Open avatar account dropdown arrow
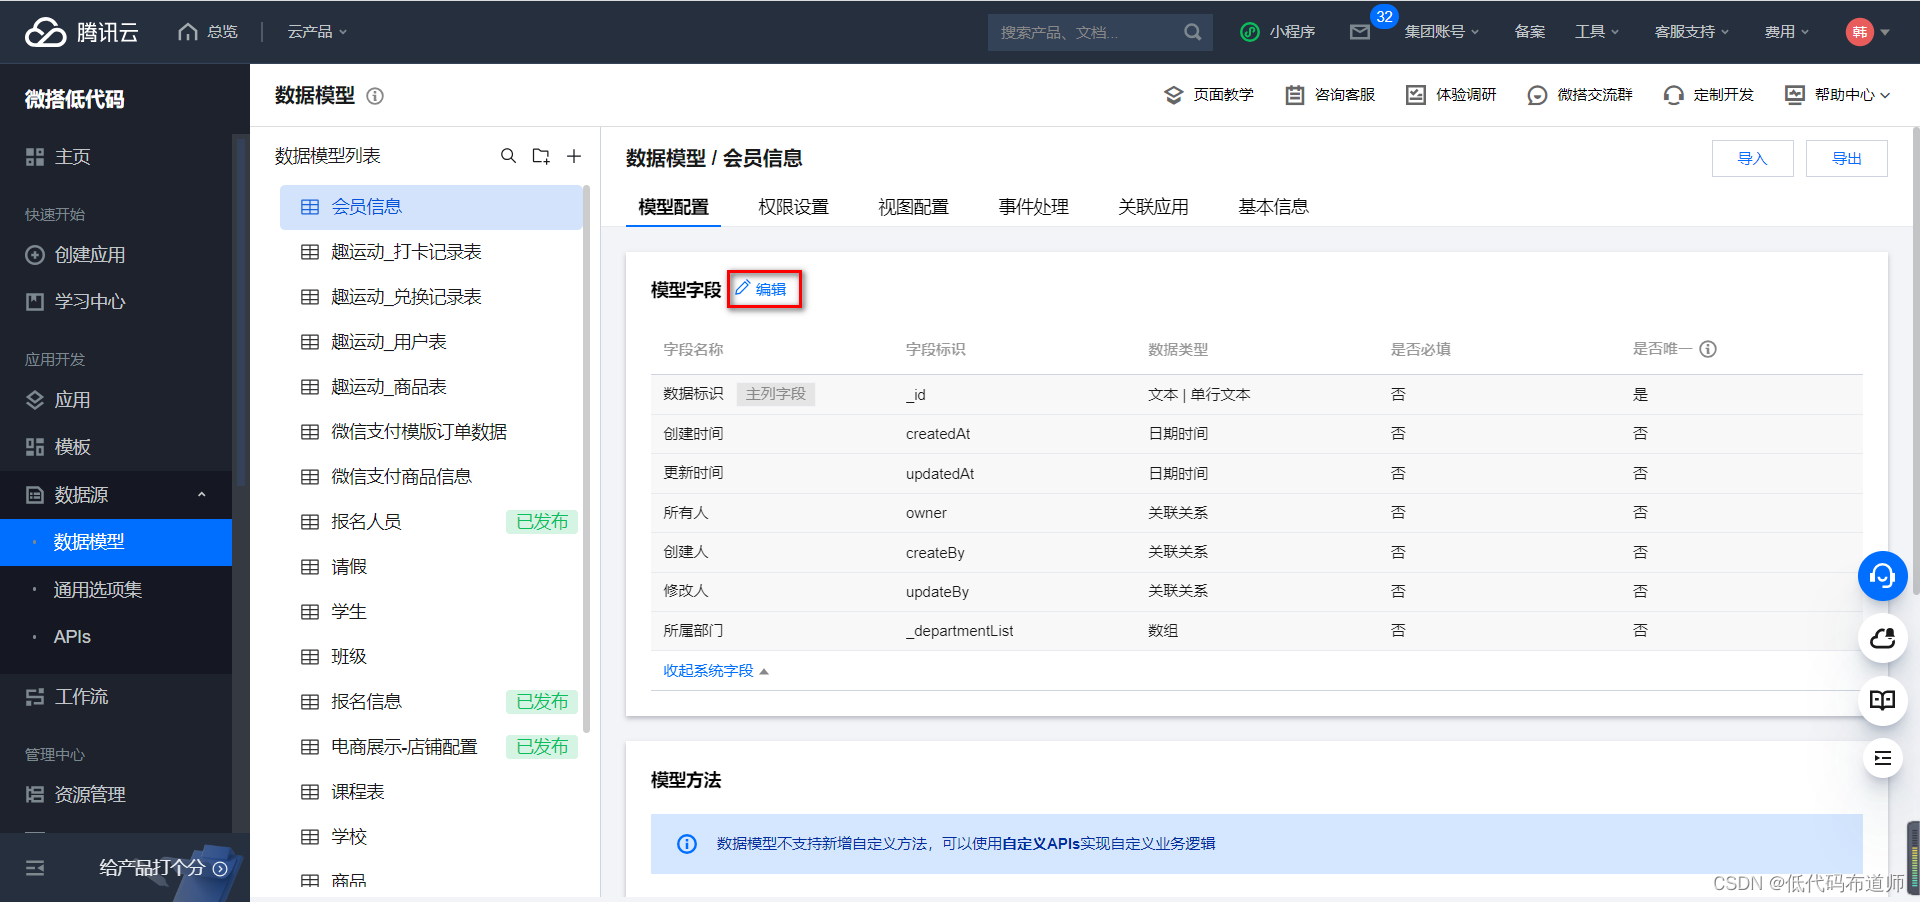1920x902 pixels. (1885, 32)
